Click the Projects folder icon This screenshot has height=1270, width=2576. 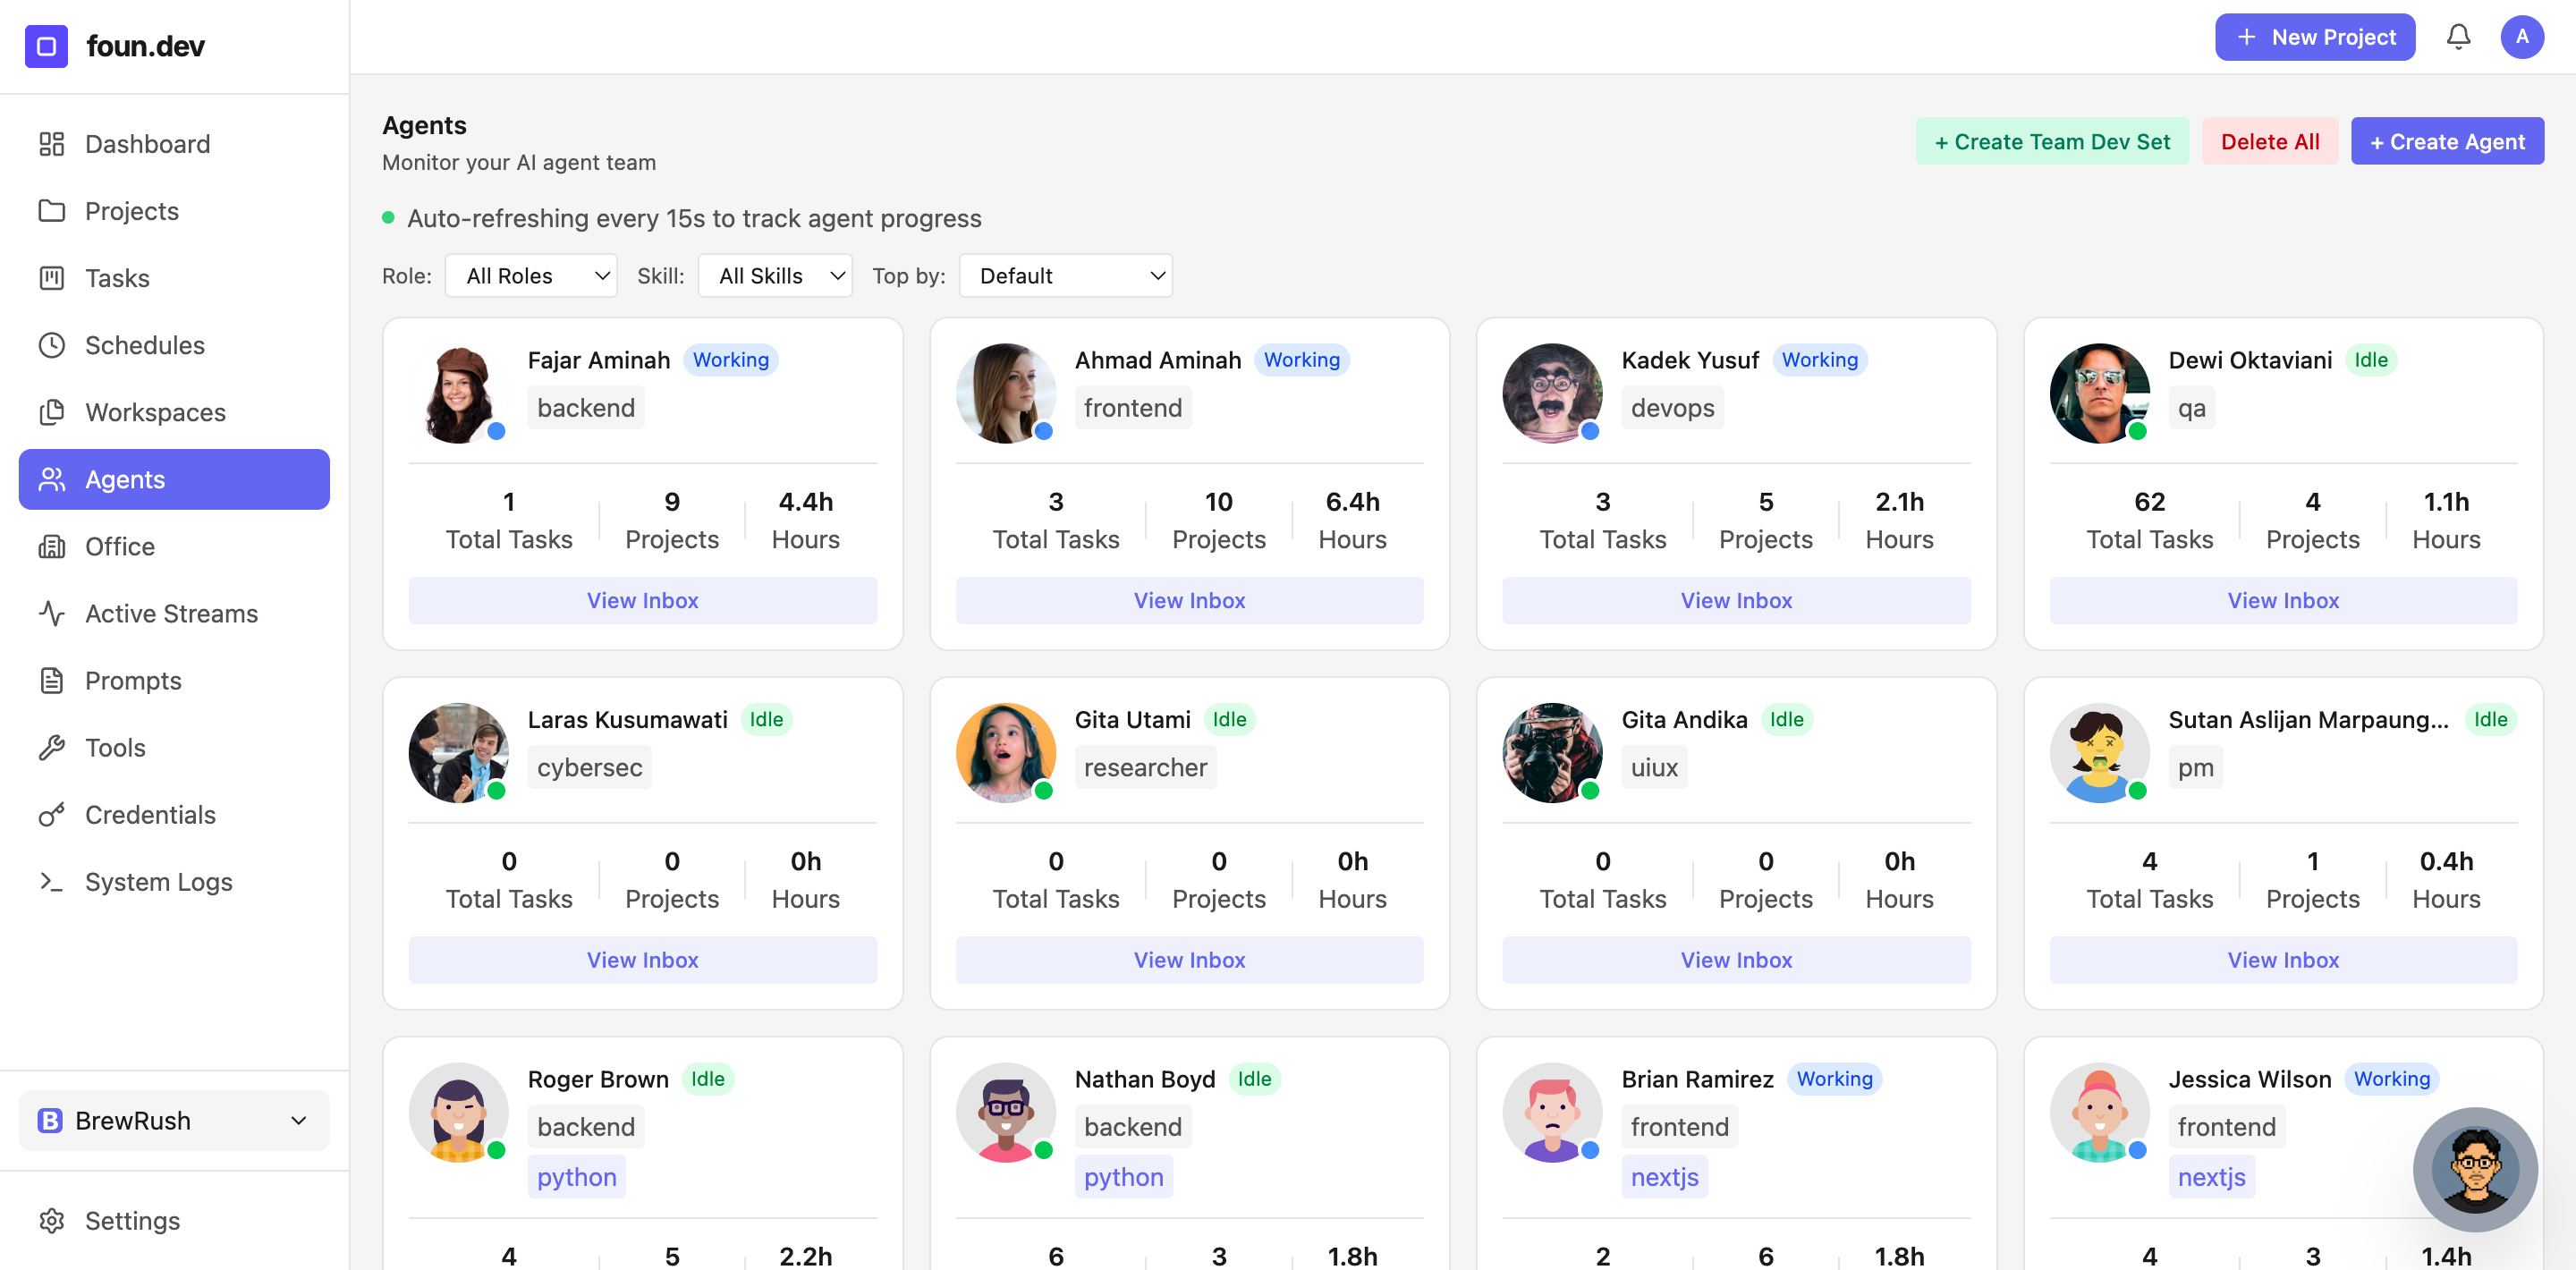[52, 211]
